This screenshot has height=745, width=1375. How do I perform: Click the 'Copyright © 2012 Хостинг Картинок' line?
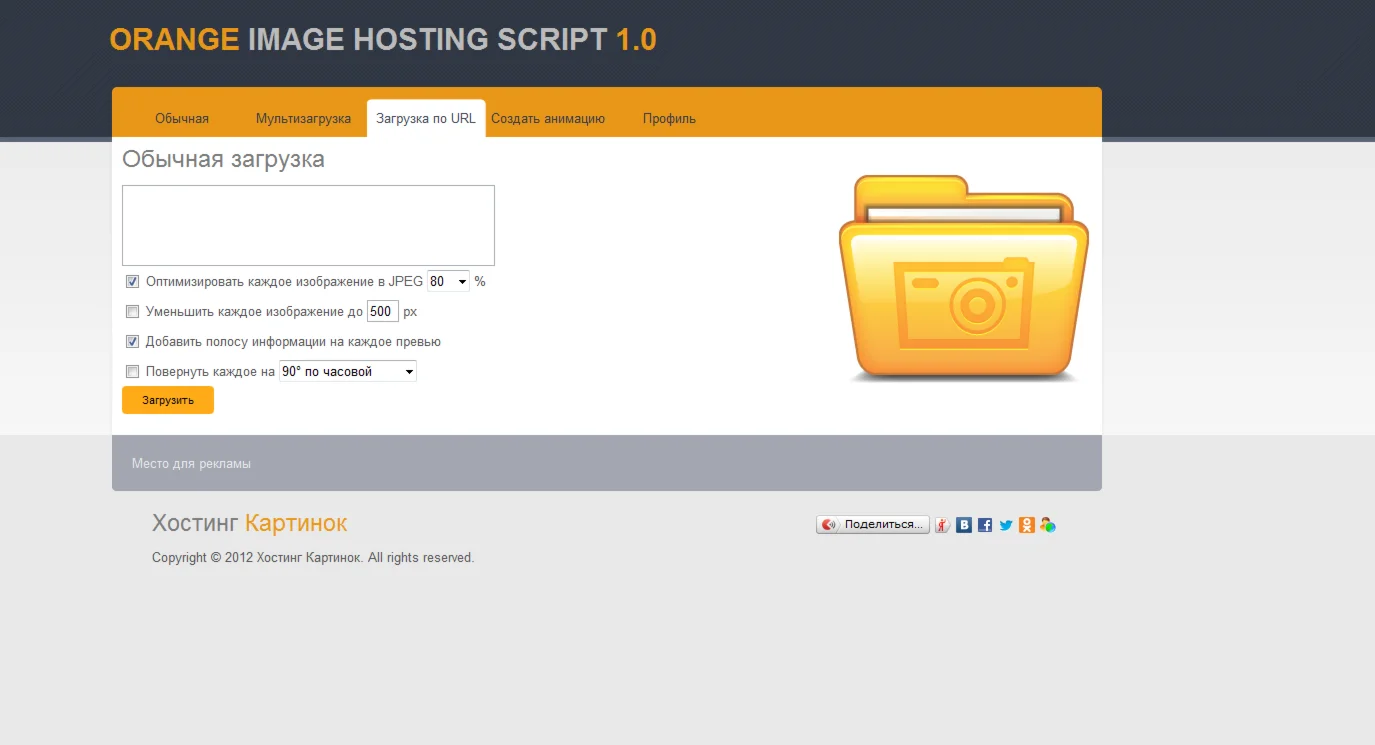pos(313,558)
